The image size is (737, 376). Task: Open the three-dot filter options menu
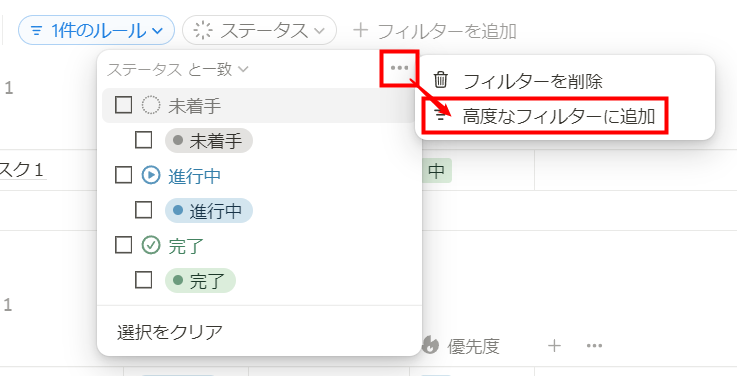point(399,68)
